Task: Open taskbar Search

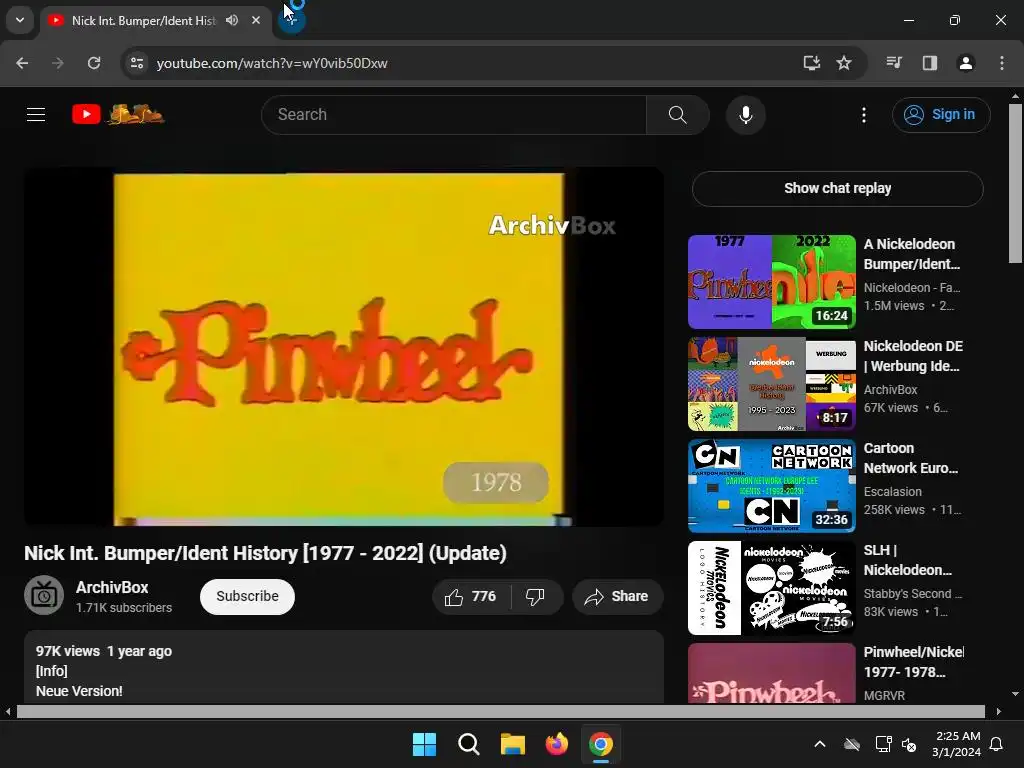Action: click(x=468, y=744)
